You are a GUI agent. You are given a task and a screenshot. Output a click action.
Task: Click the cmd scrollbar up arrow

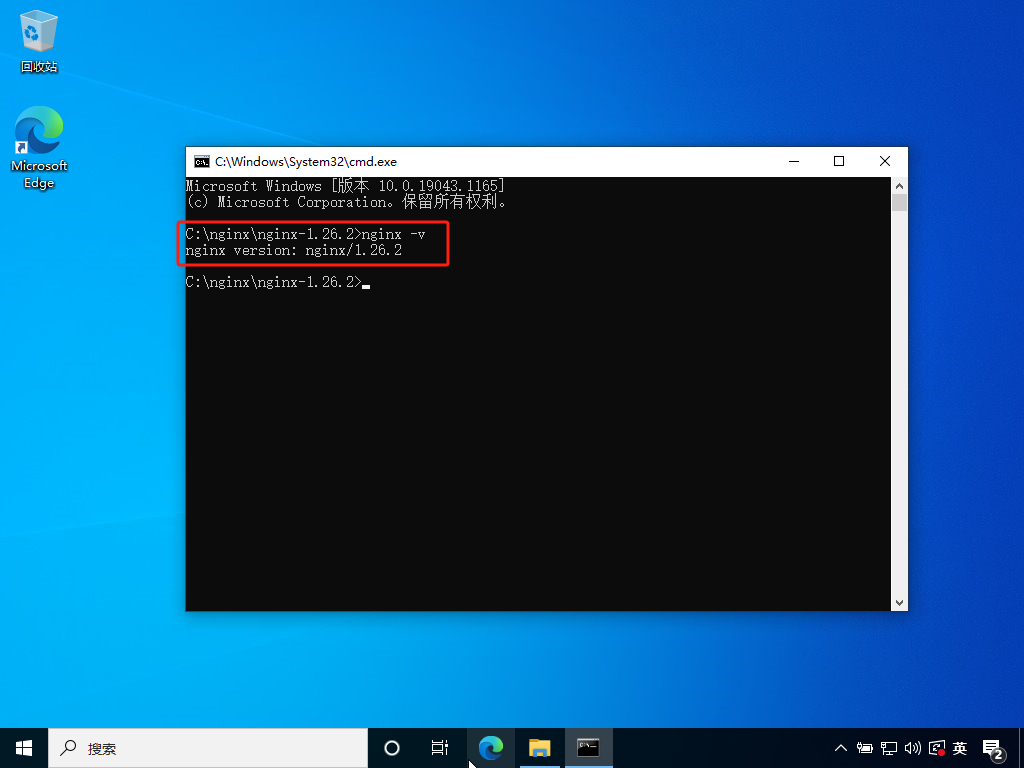point(899,185)
